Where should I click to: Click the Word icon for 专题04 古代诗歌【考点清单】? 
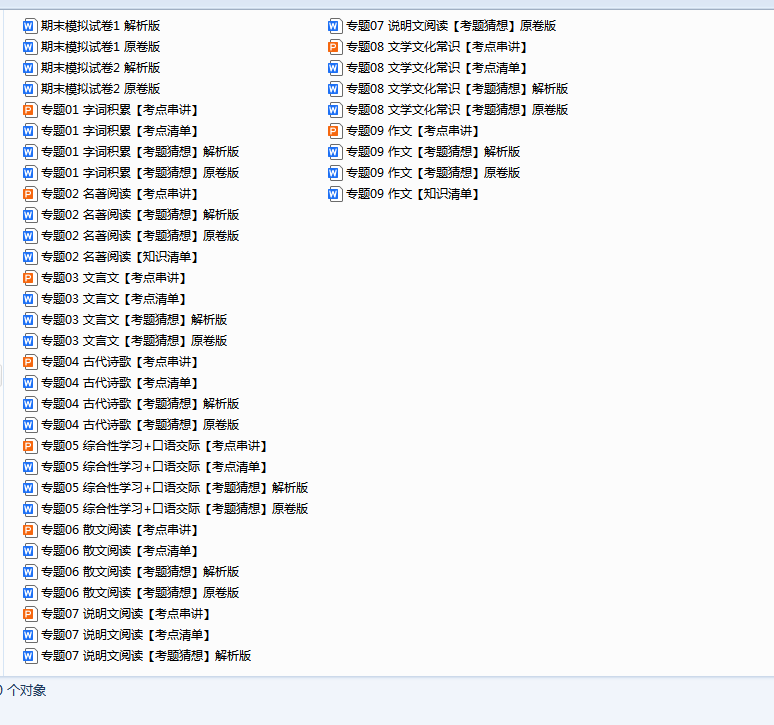pos(30,383)
